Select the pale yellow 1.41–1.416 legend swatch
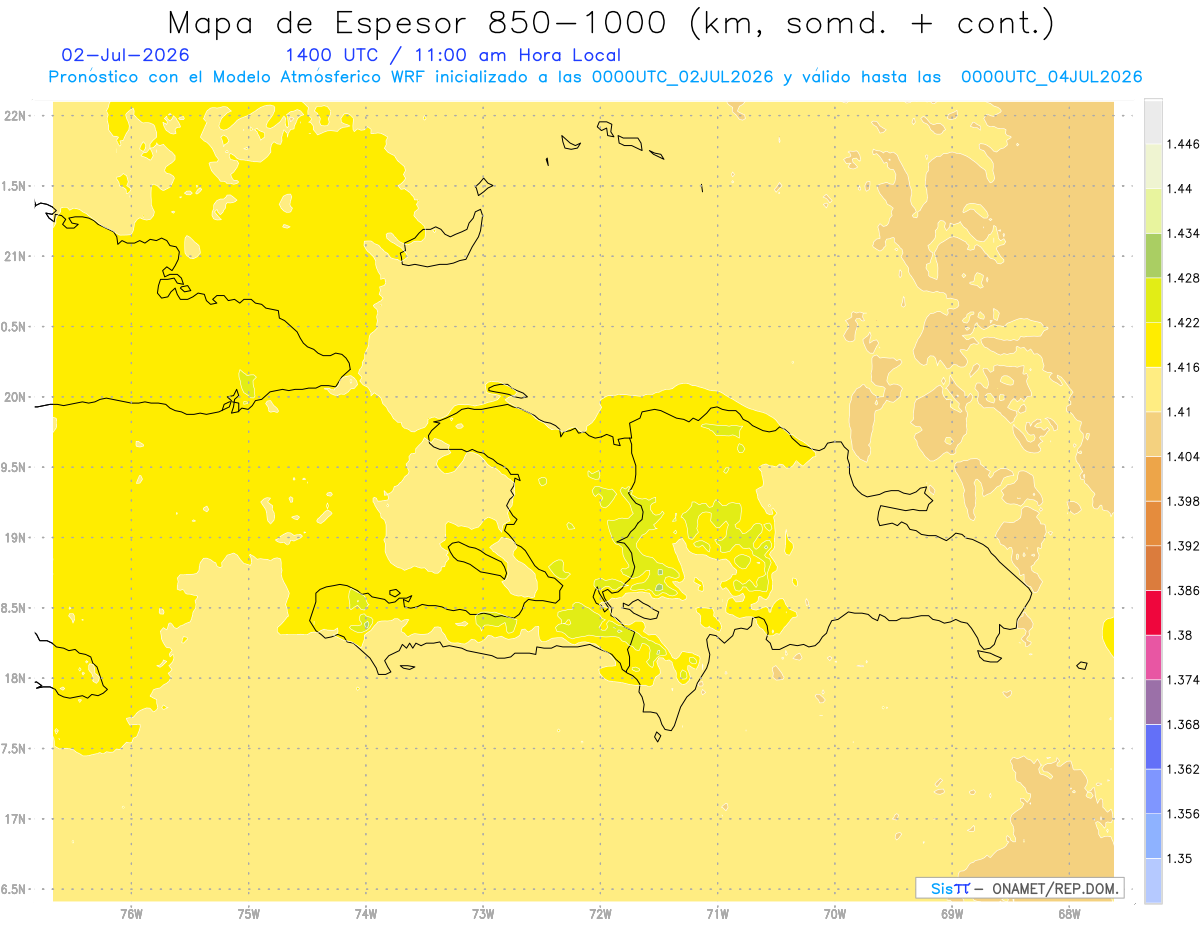Screen dimensions: 1200x927 [x=1153, y=389]
